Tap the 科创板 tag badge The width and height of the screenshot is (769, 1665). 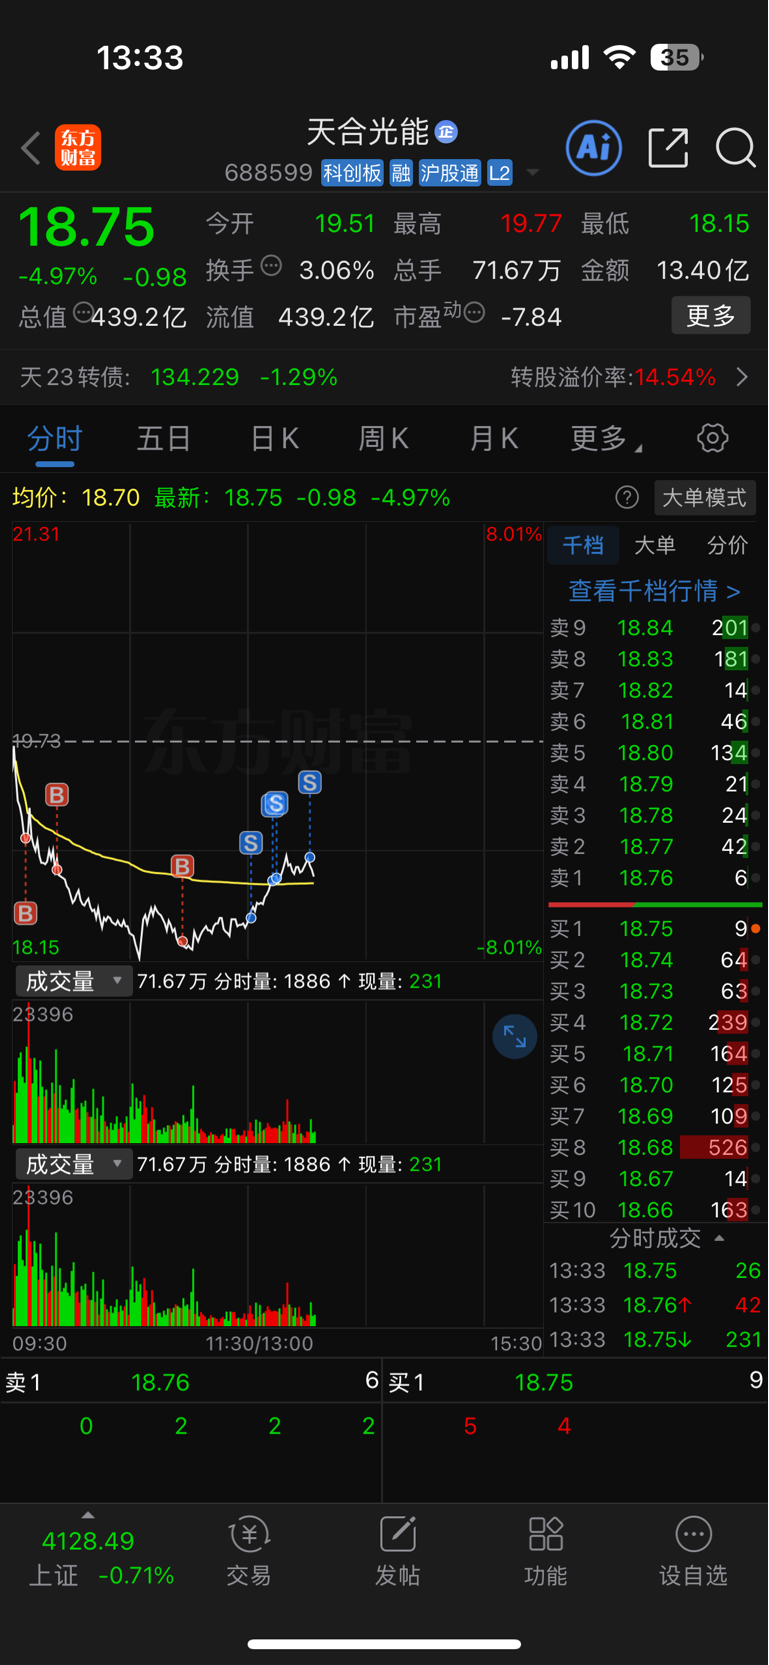coord(352,173)
